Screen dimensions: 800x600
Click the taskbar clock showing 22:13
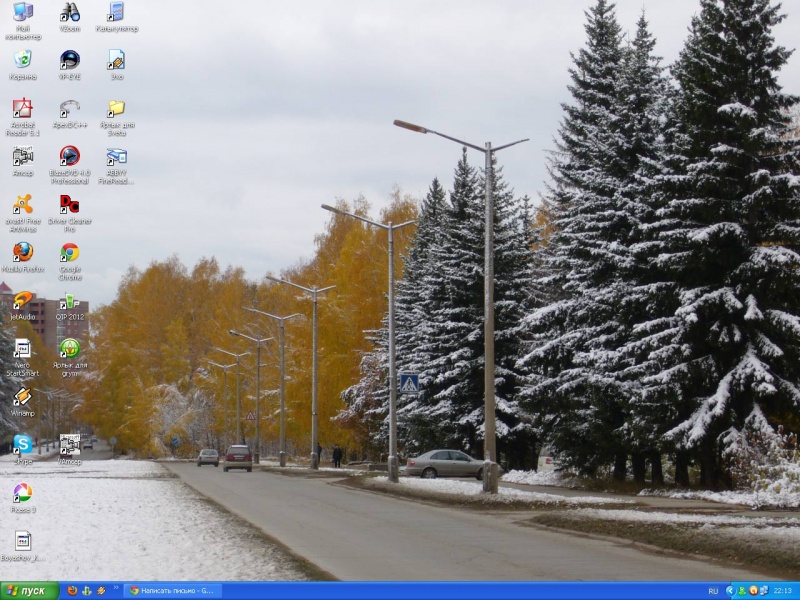[x=783, y=591]
